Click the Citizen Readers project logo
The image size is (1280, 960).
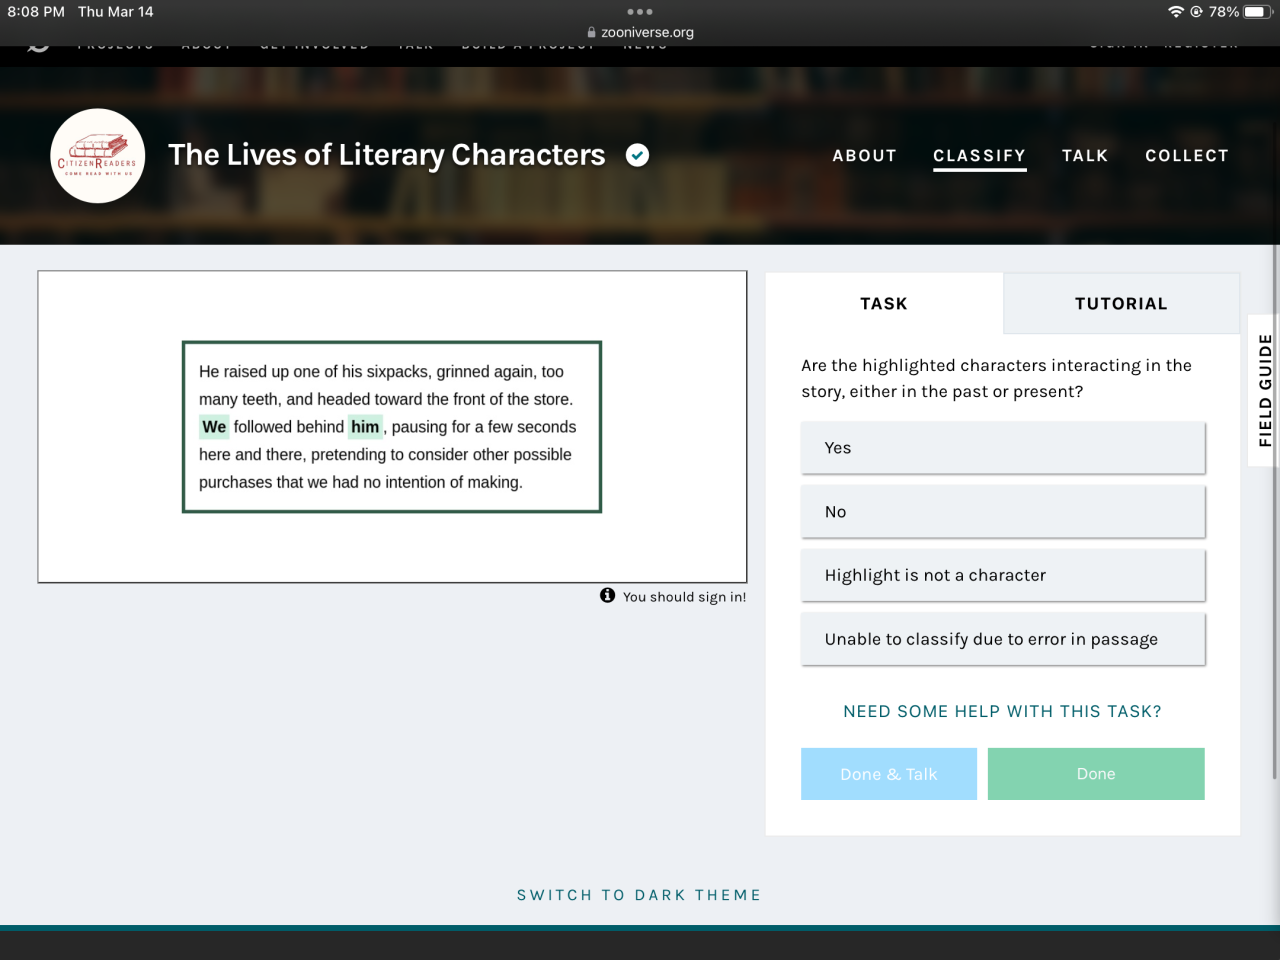[x=98, y=156]
